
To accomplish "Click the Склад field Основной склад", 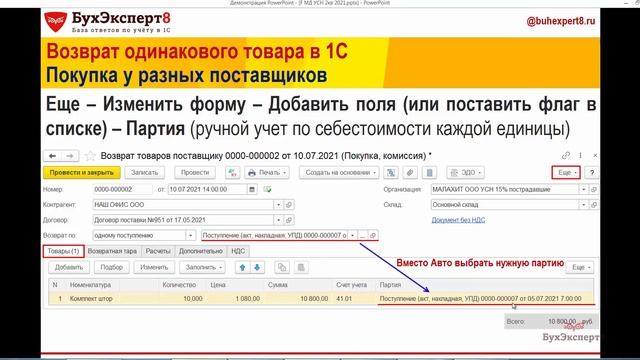I will click(x=504, y=204).
